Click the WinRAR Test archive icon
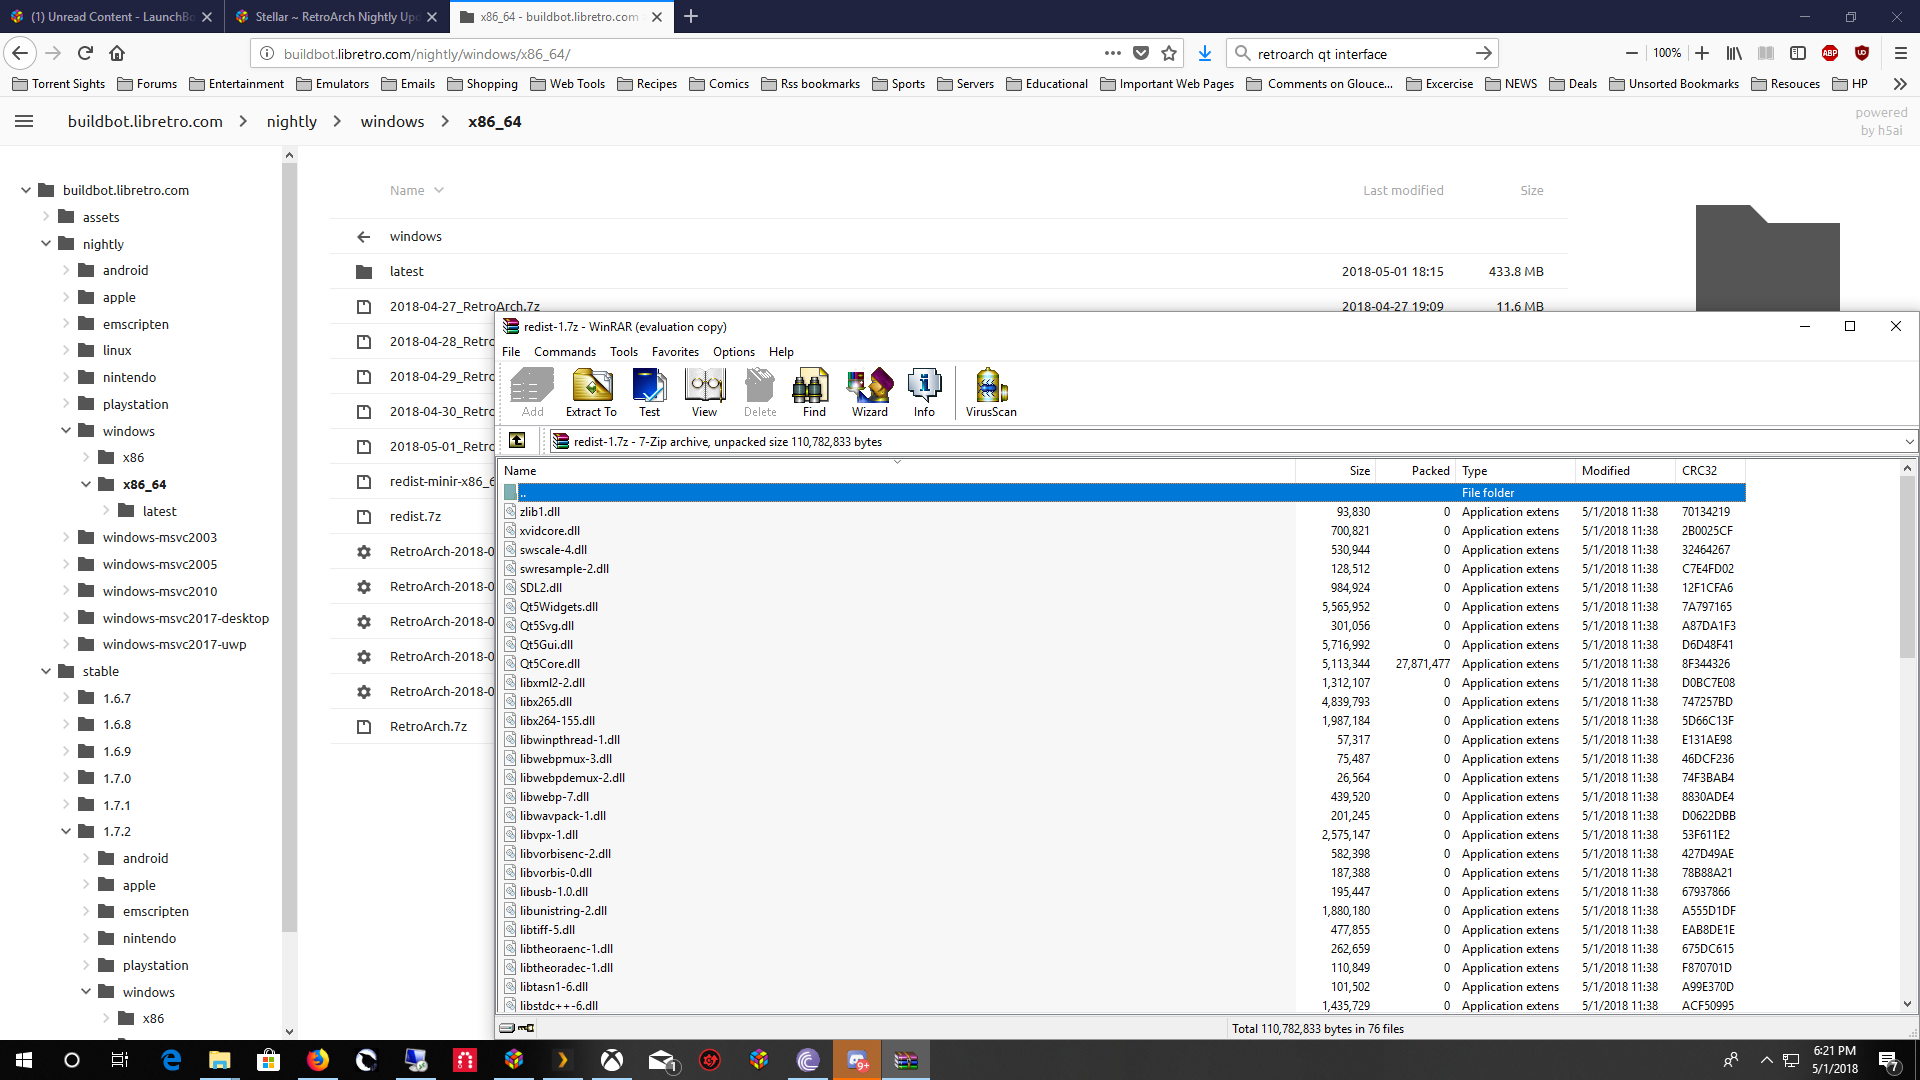The image size is (1920, 1080). 649,392
